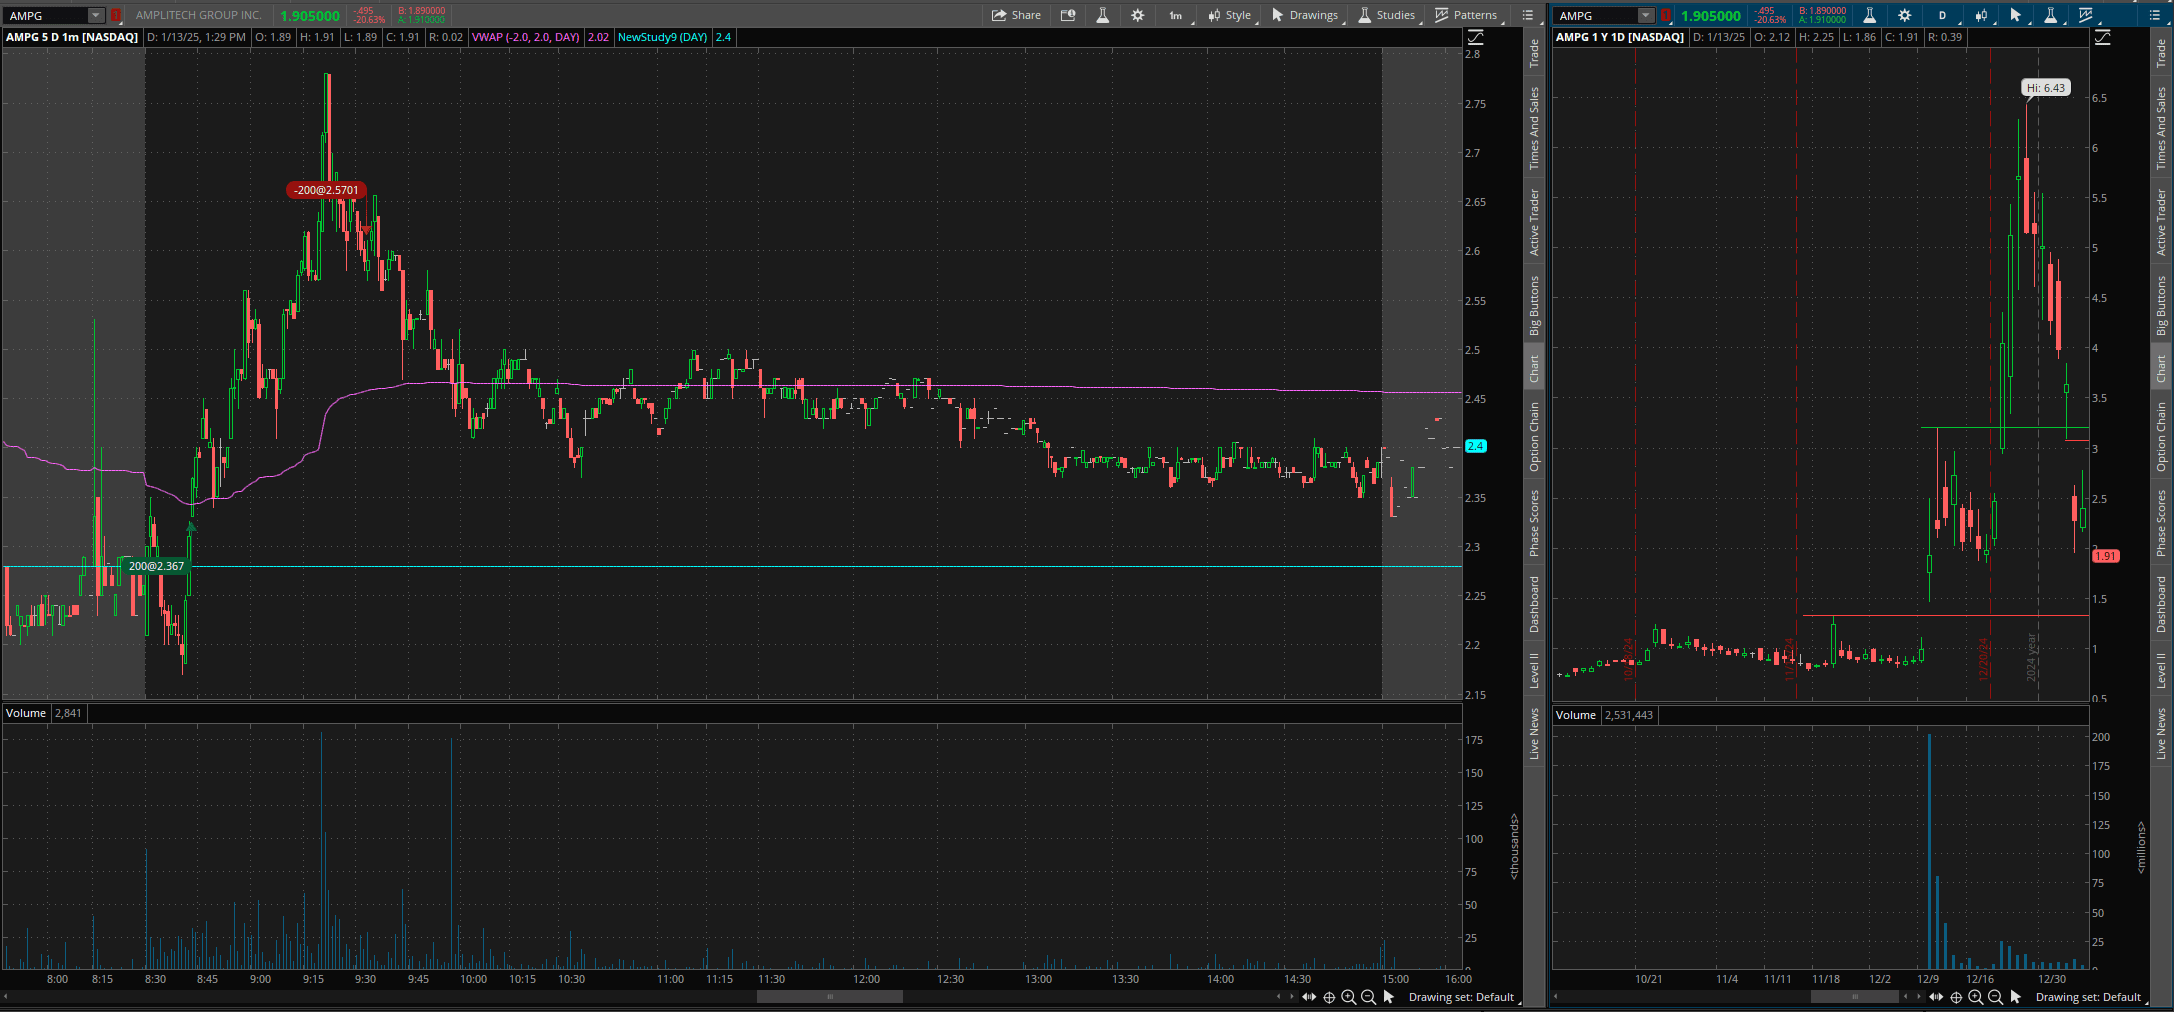Click the Patterns button in left chart
The image size is (2174, 1012).
[x=1466, y=15]
